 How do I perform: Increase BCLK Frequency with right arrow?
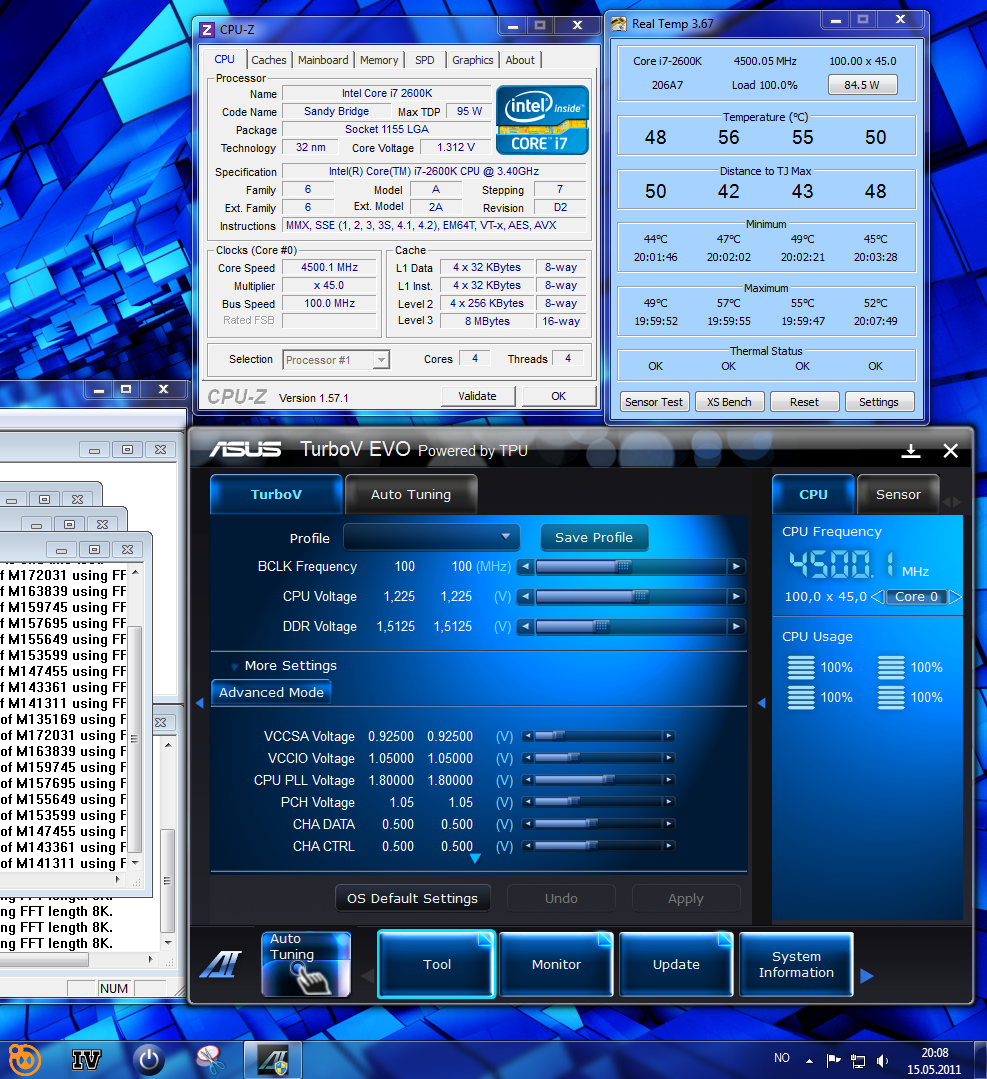[x=736, y=566]
